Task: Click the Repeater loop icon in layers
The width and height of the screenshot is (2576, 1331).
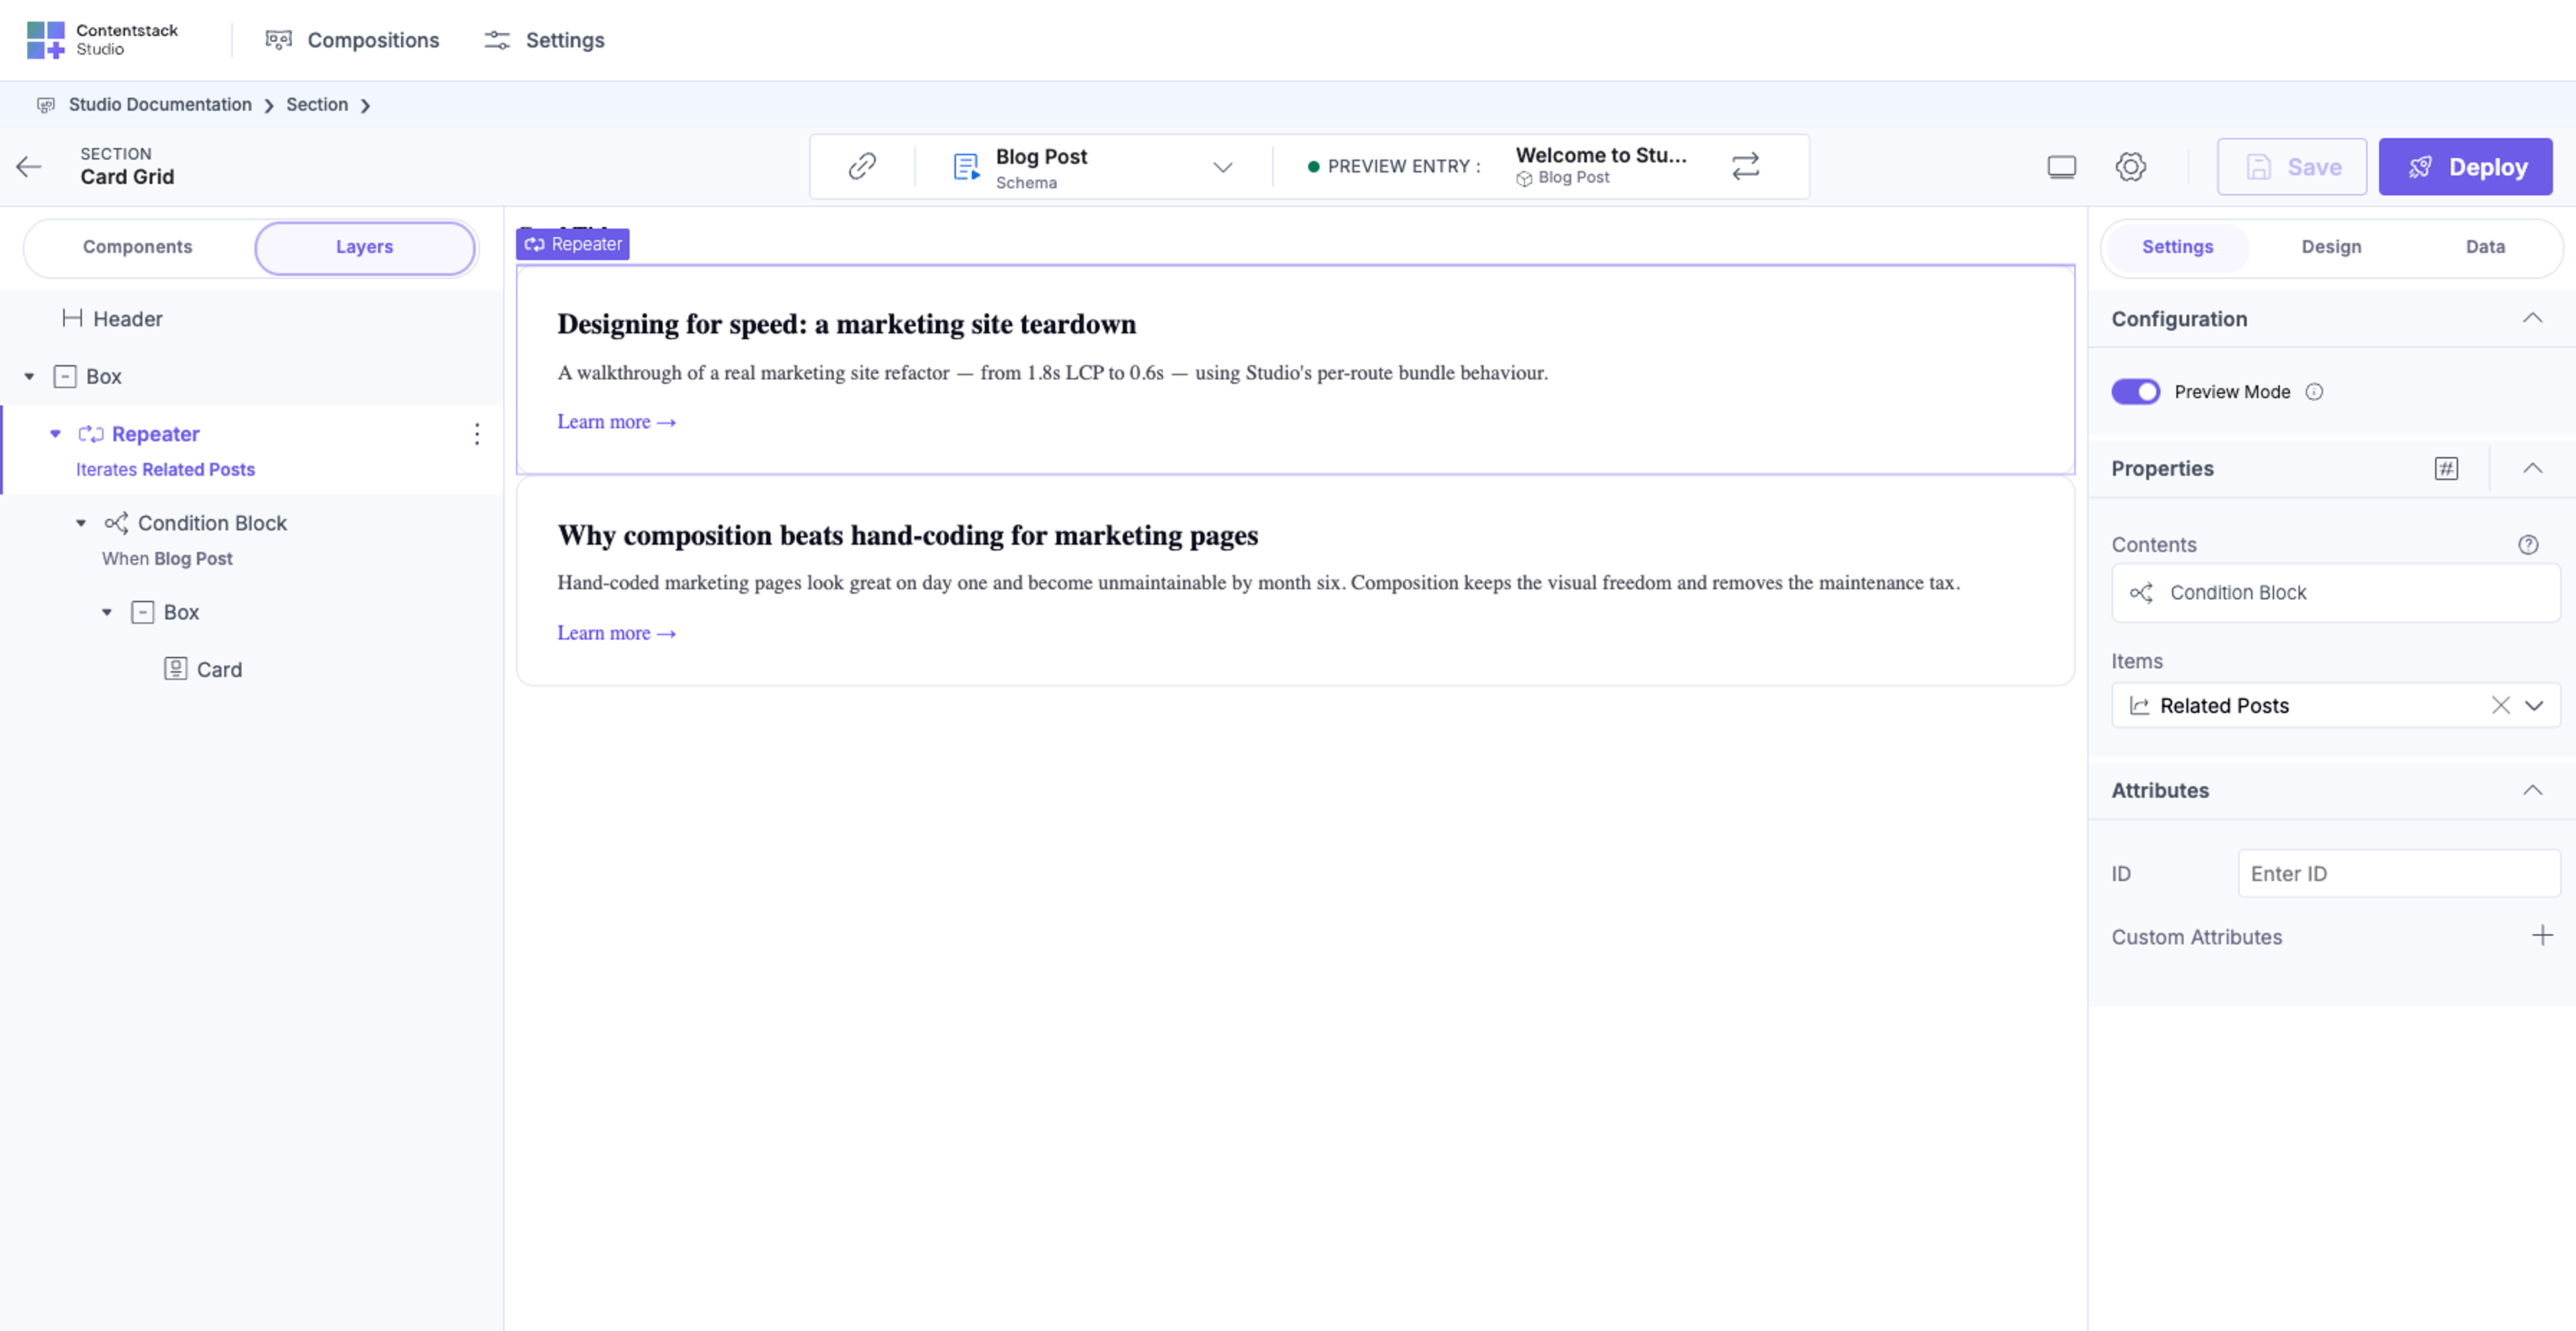Action: click(91, 434)
